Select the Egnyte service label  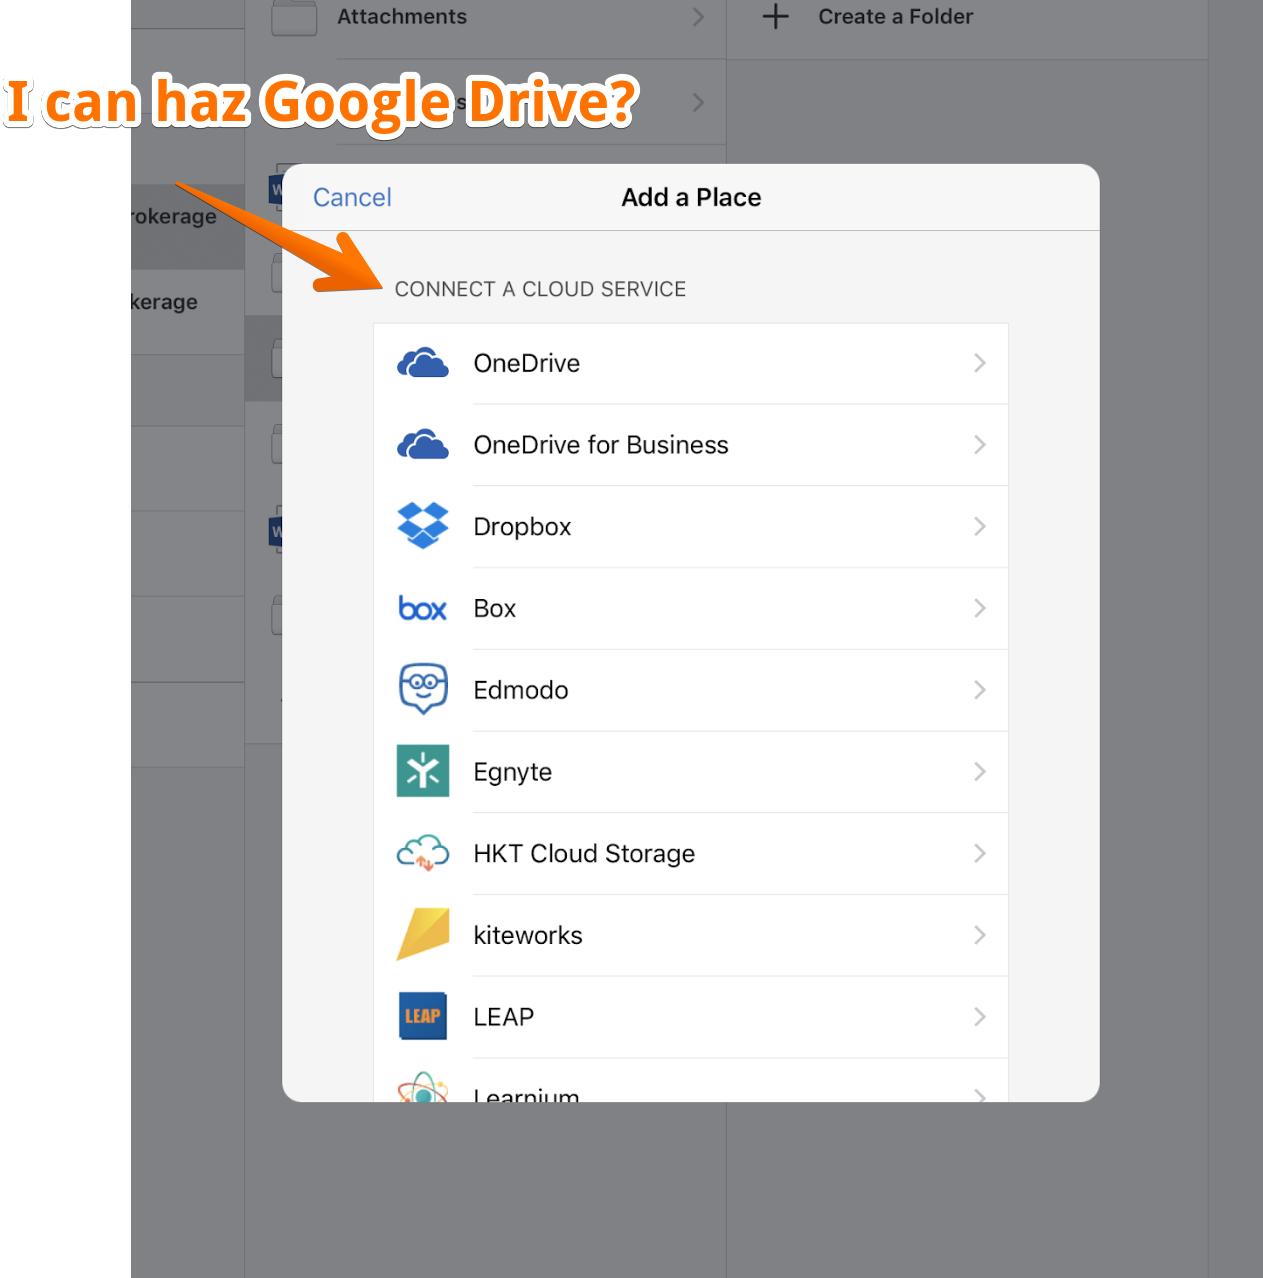[513, 772]
